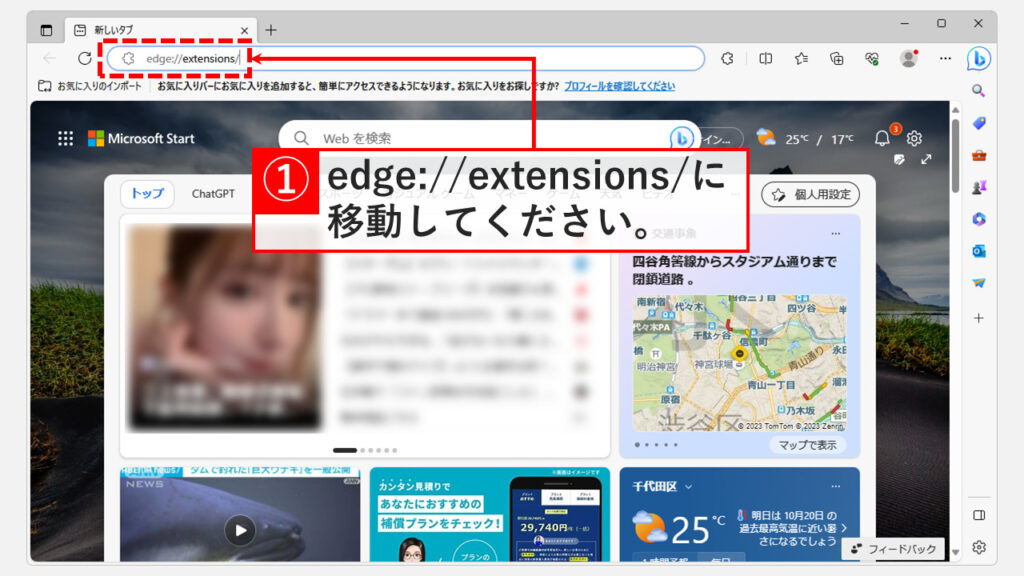The image size is (1024, 576).
Task: Open the blurred top news thumbnail
Action: pyautogui.click(x=225, y=328)
